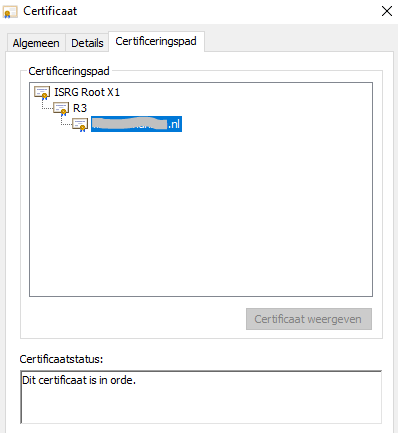Viewport: 398px width, 433px height.
Task: Click the dotted tree connector leading to R3
Action: [x=47, y=104]
